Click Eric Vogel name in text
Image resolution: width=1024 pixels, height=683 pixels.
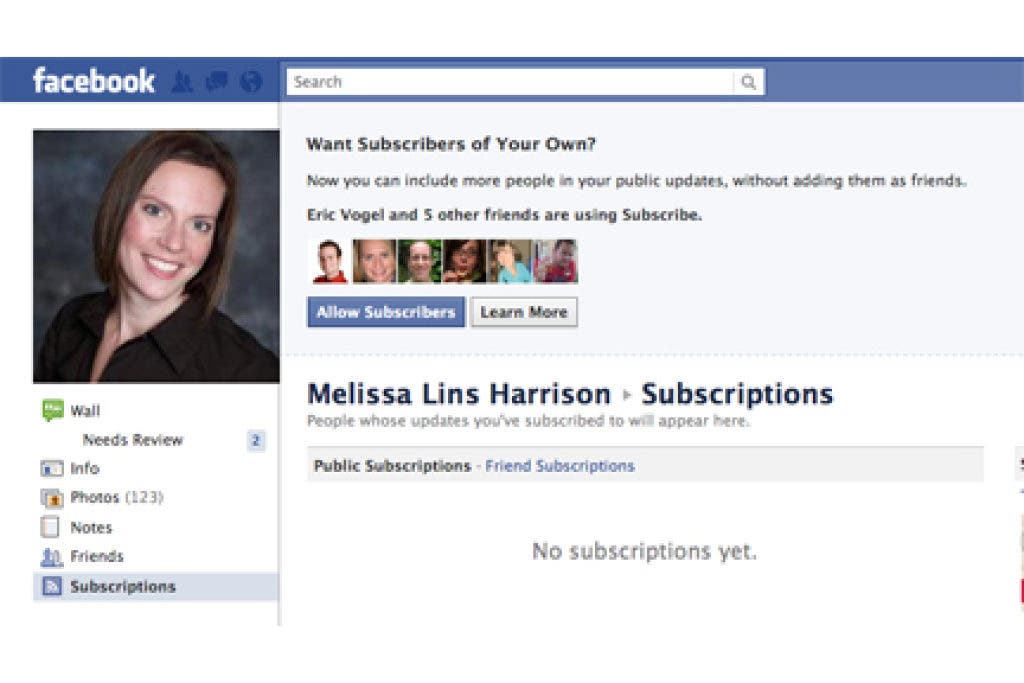click(x=346, y=215)
